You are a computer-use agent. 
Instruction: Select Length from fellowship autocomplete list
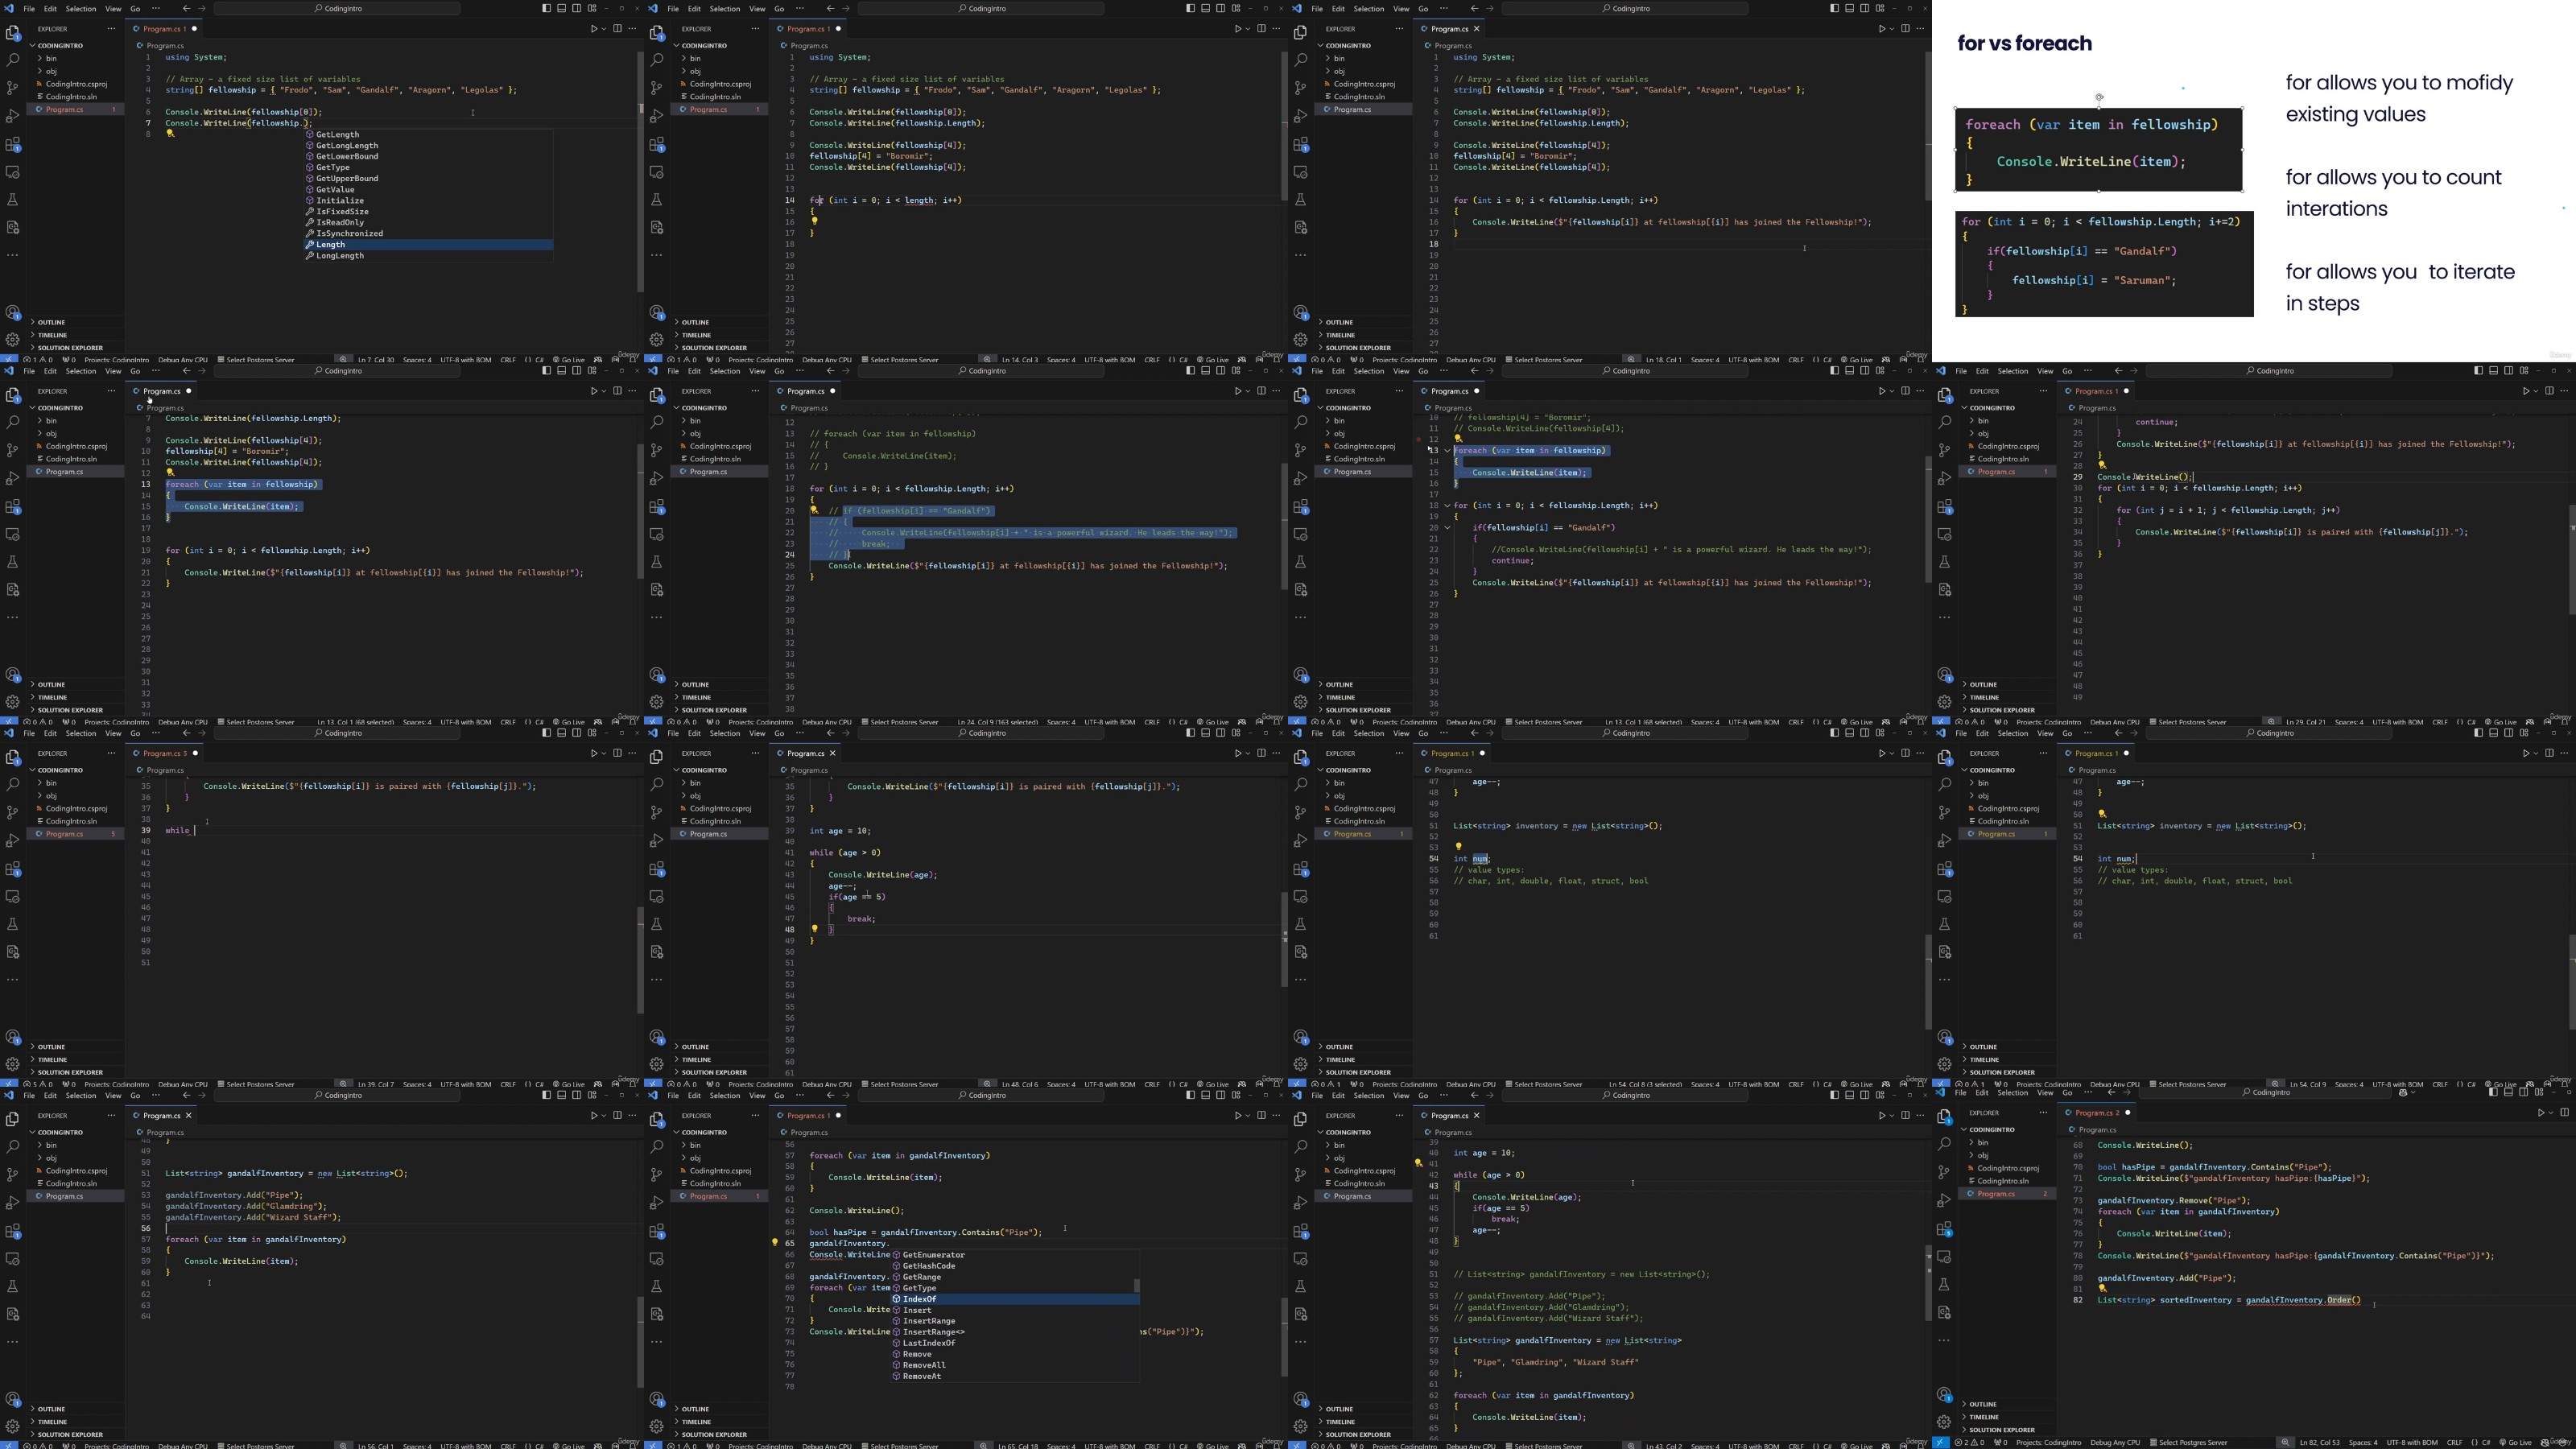[330, 244]
